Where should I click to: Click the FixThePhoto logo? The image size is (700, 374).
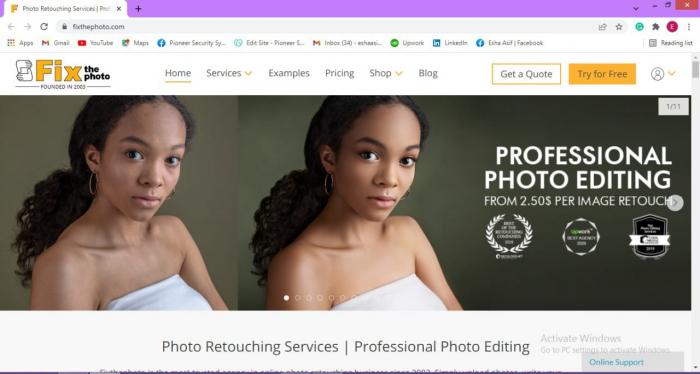click(63, 74)
